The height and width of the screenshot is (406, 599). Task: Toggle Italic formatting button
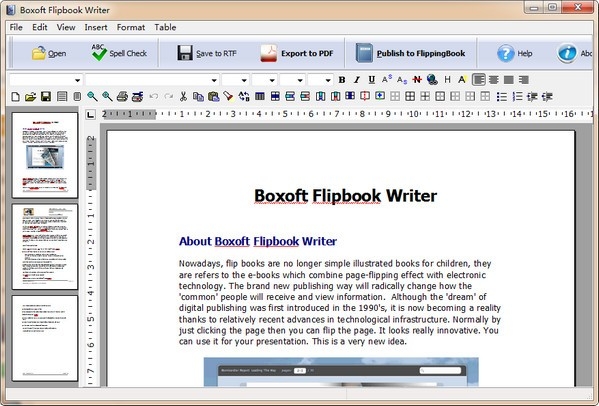pyautogui.click(x=357, y=80)
